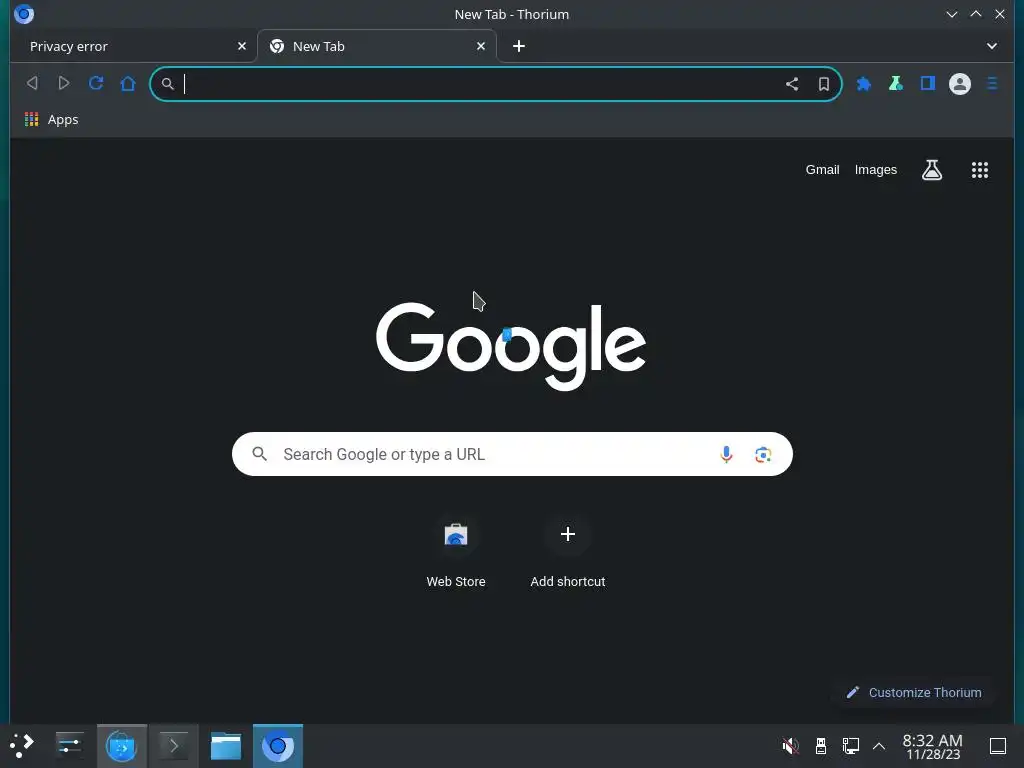Screen dimensions: 1024x768
Task: Open the profile avatar menu
Action: point(959,84)
